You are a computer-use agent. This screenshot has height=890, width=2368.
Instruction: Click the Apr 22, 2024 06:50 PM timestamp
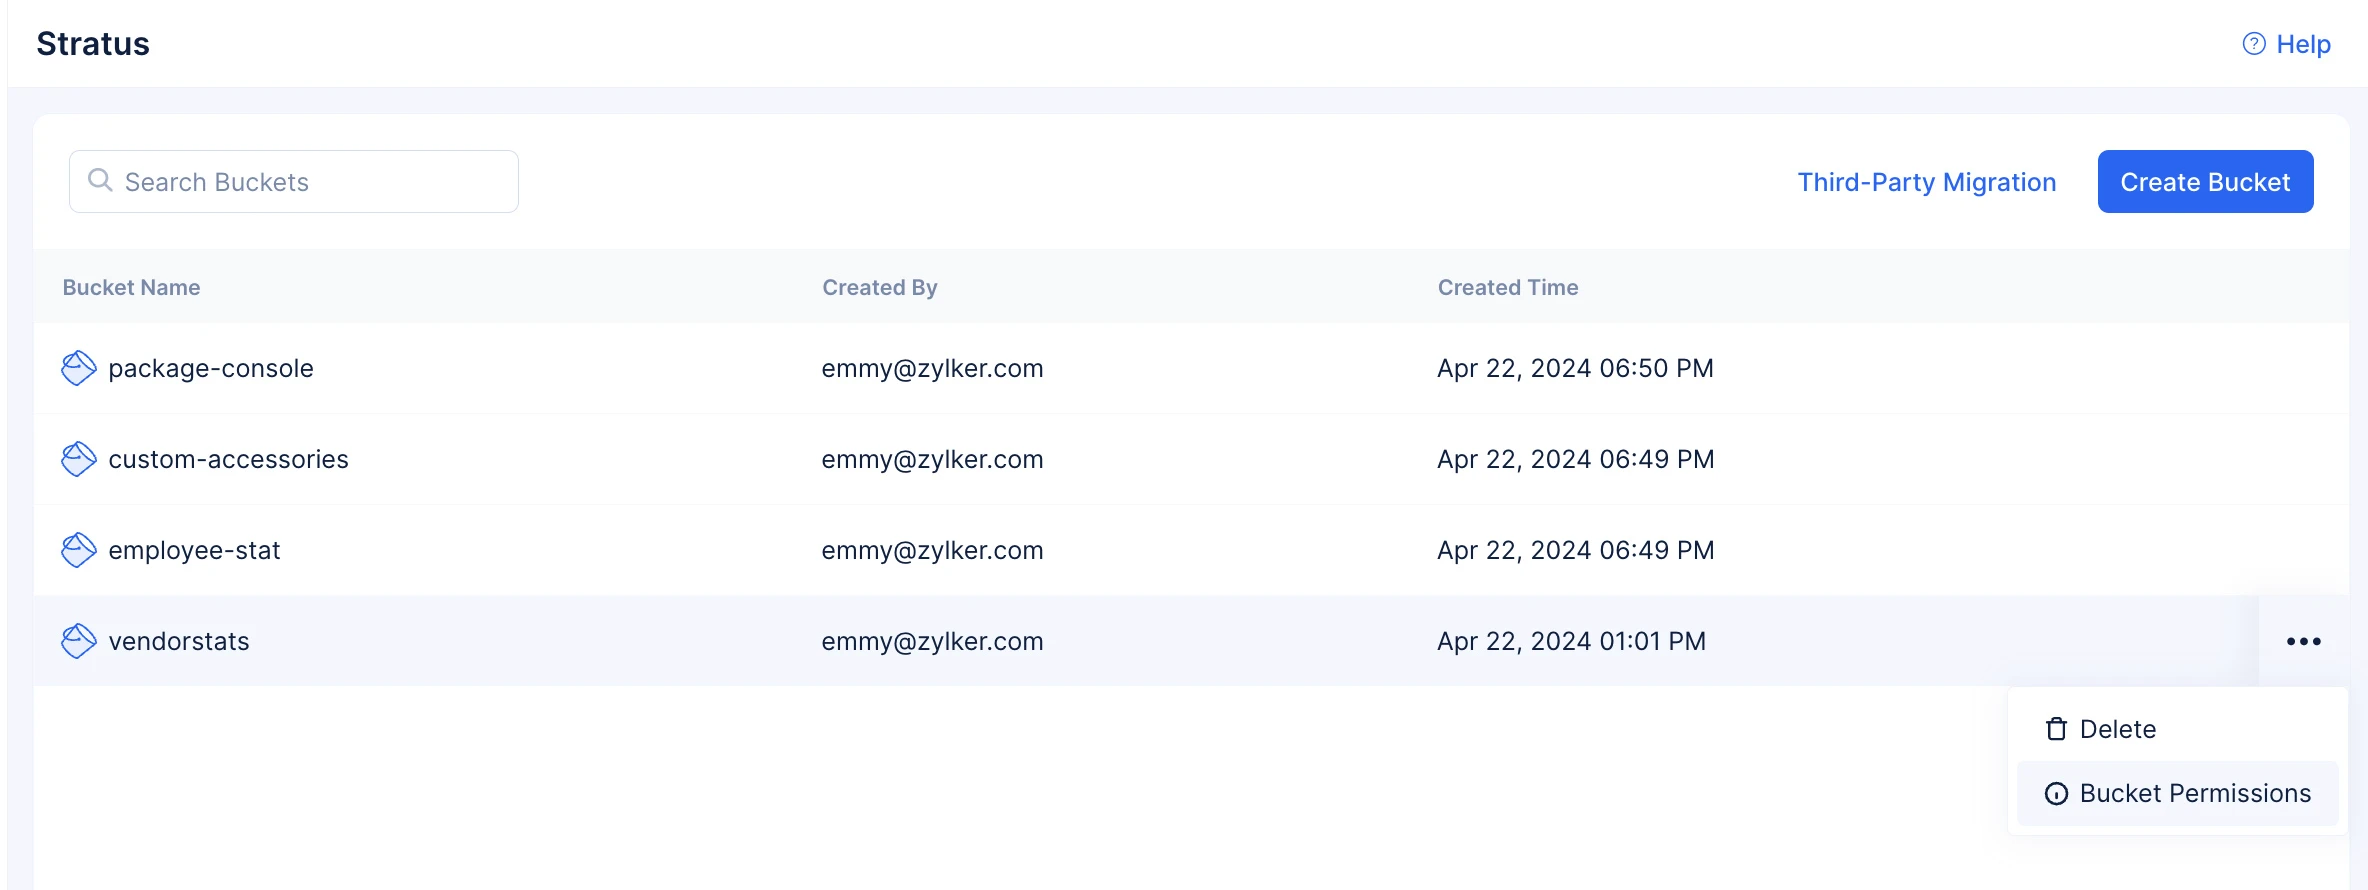coord(1575,368)
